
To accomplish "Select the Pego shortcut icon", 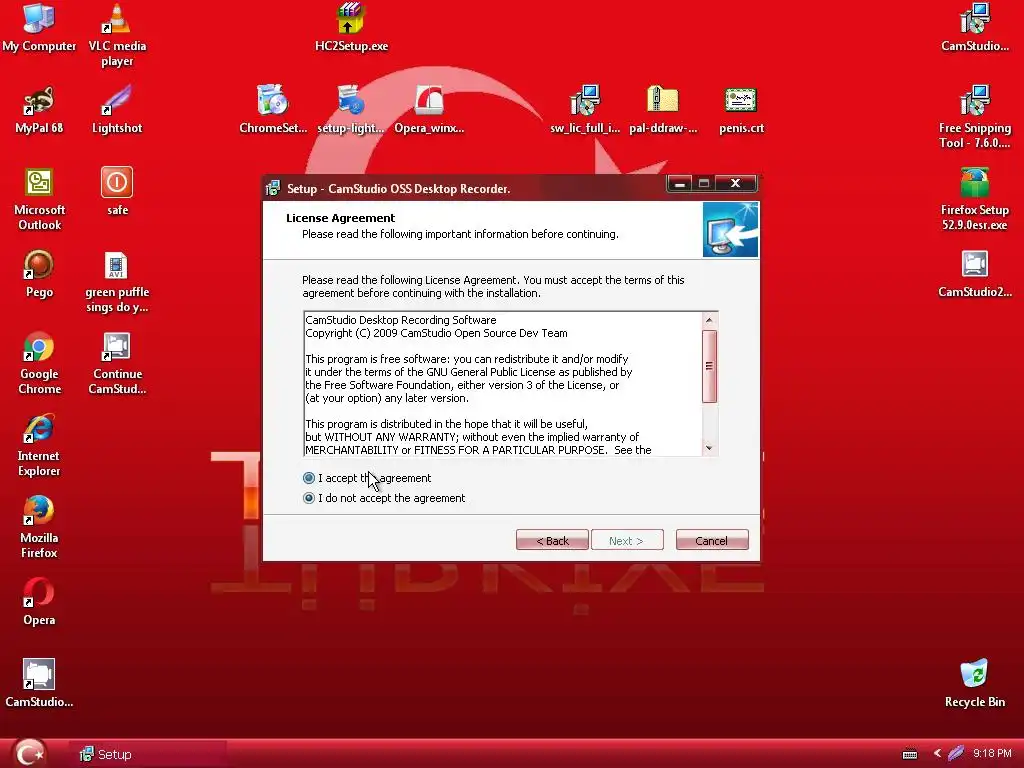I will 39,274.
